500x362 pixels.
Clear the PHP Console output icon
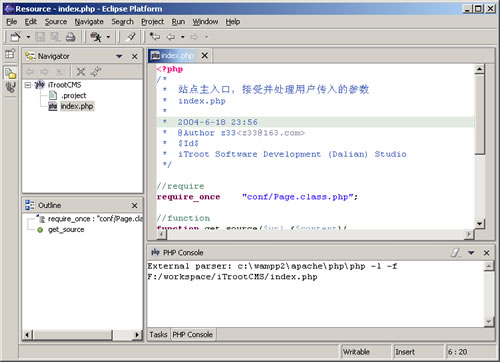(x=455, y=253)
